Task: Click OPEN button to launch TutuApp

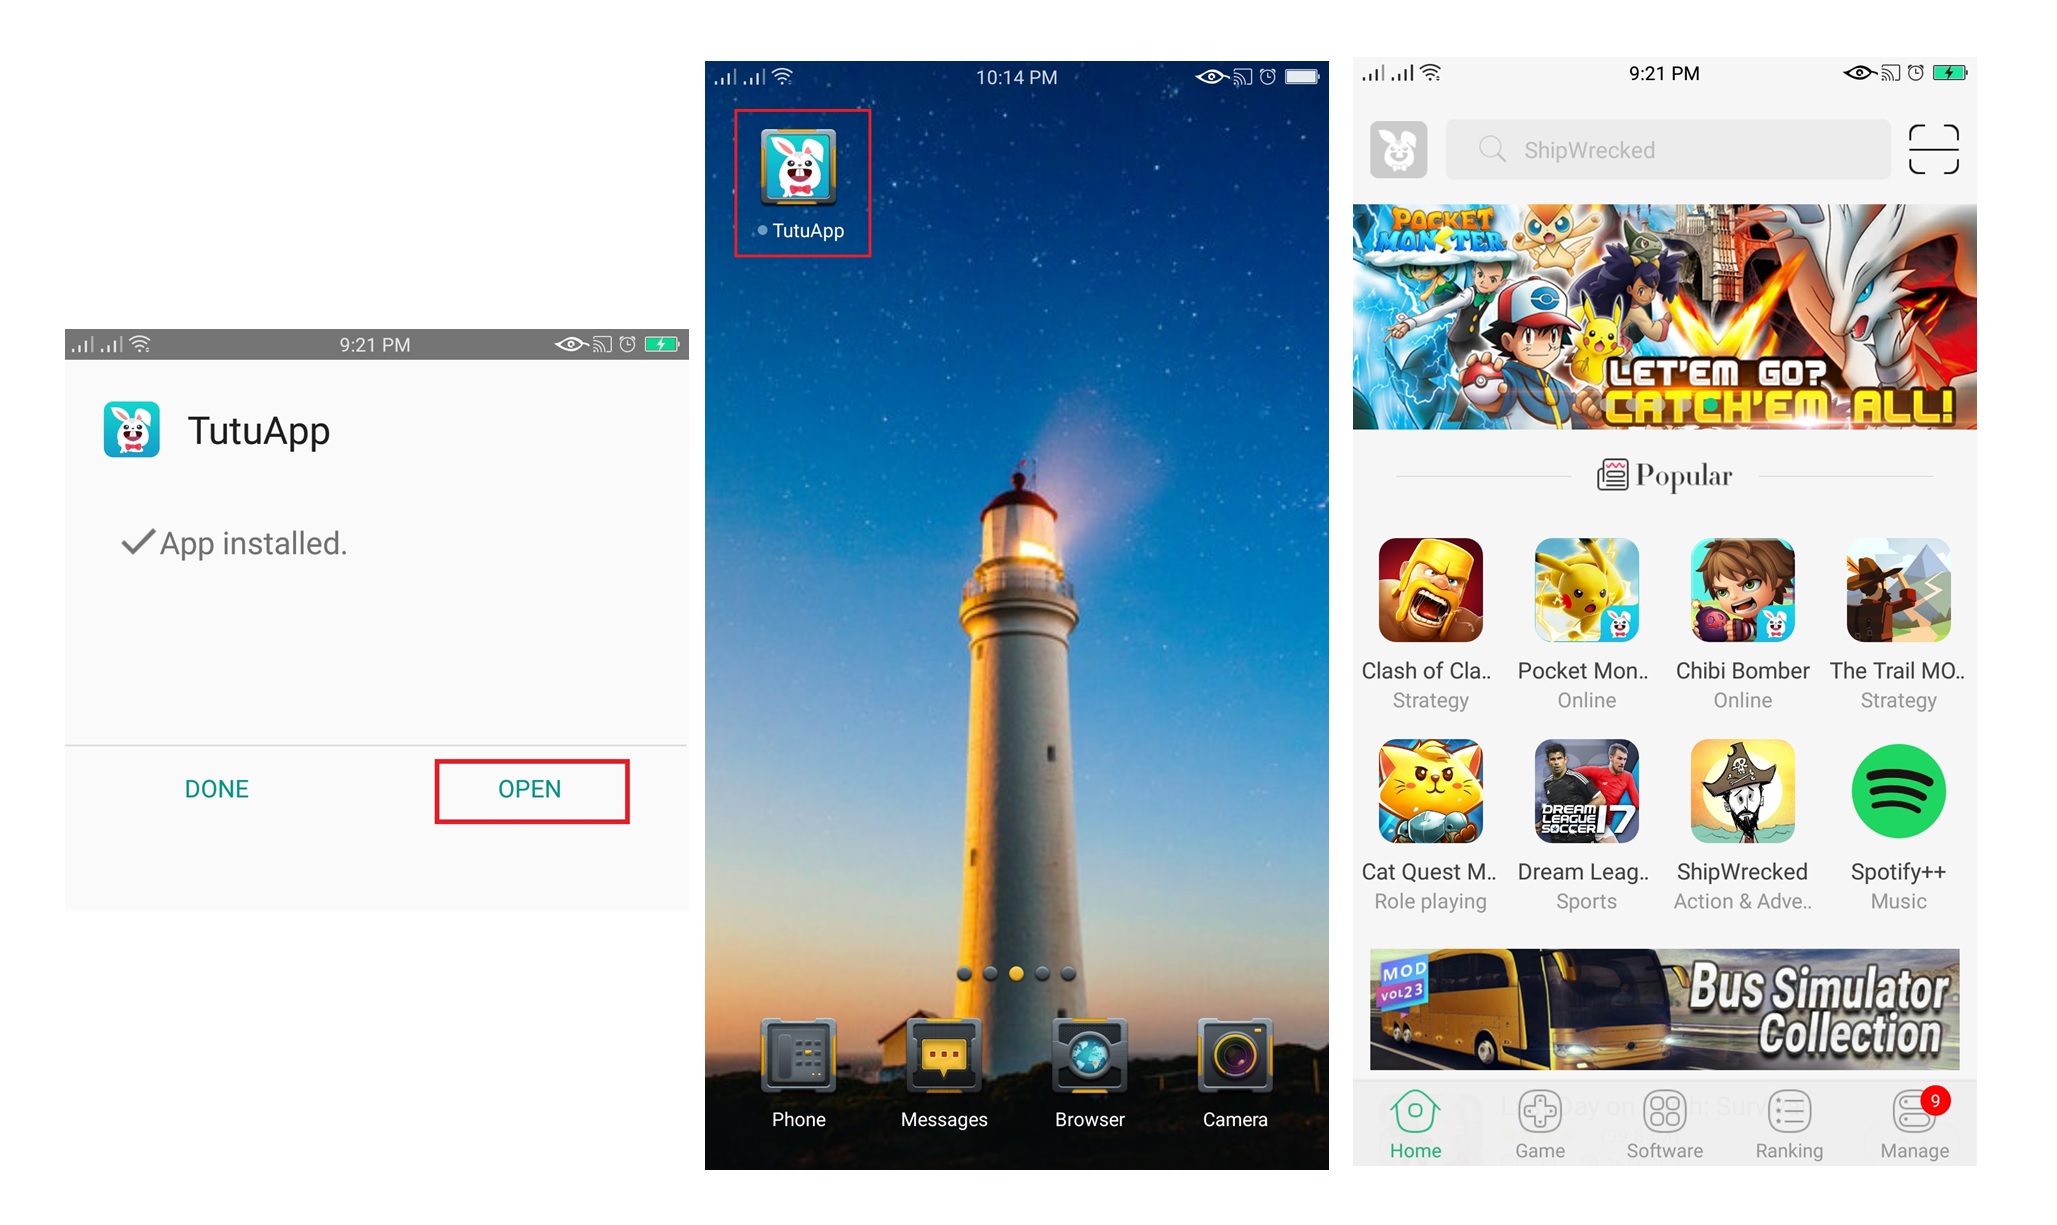Action: pos(528,788)
